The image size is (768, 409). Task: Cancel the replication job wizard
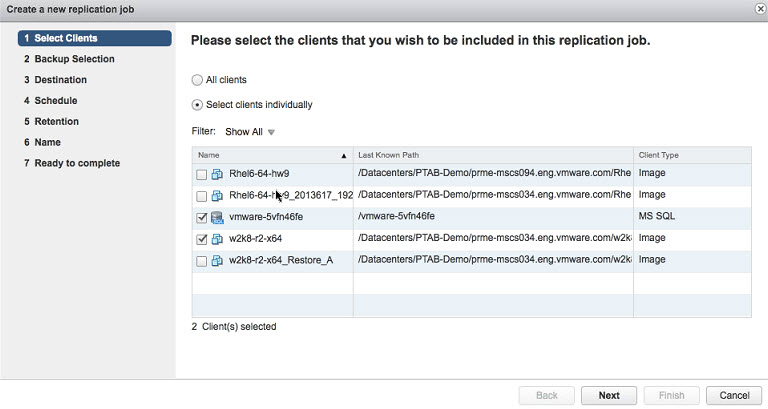(734, 395)
